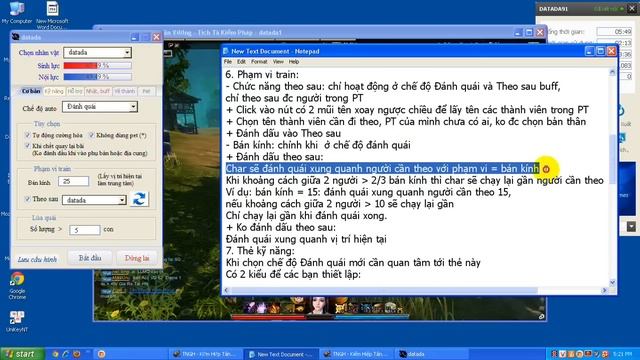This screenshot has height=360, width=640.
Task: Launch Google Chrome from the desktop
Action: click(x=17, y=286)
